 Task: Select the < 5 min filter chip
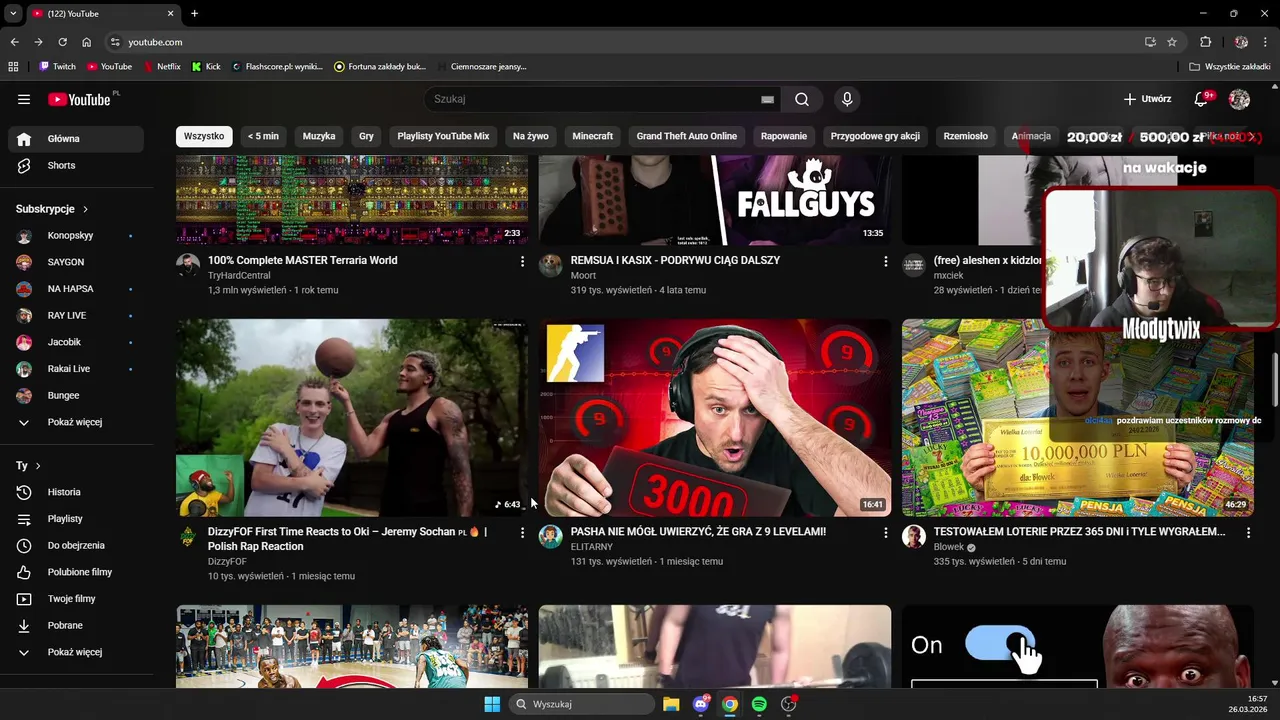pyautogui.click(x=263, y=136)
